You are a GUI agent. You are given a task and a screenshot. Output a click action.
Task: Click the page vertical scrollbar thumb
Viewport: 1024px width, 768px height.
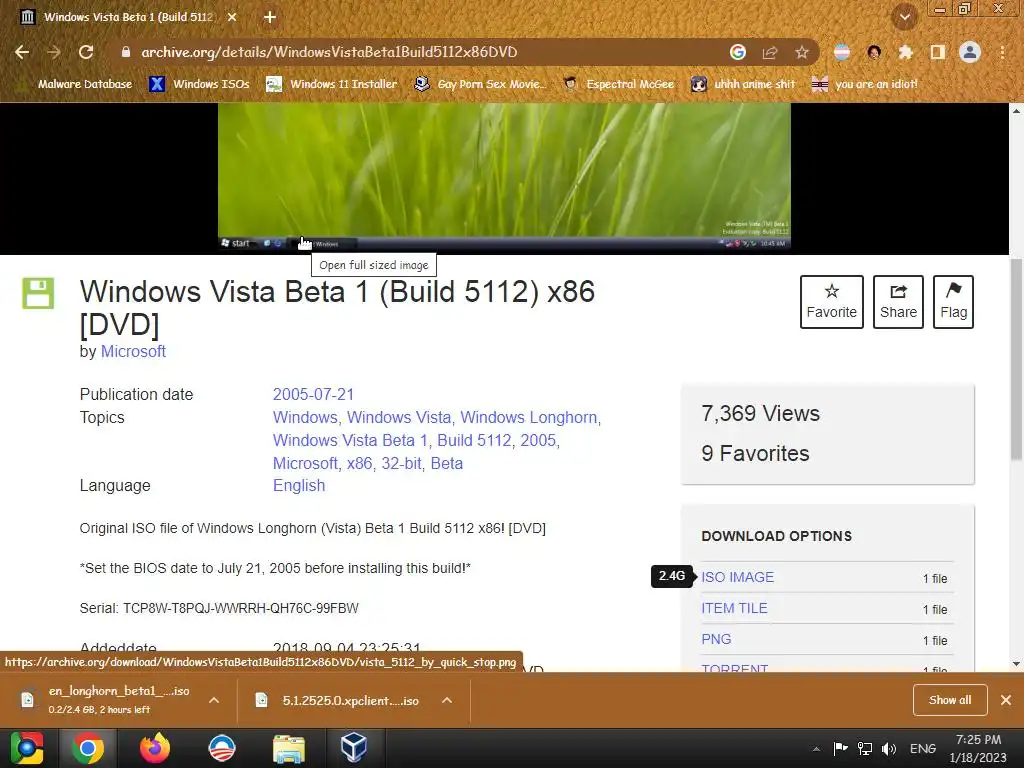click(x=1016, y=359)
